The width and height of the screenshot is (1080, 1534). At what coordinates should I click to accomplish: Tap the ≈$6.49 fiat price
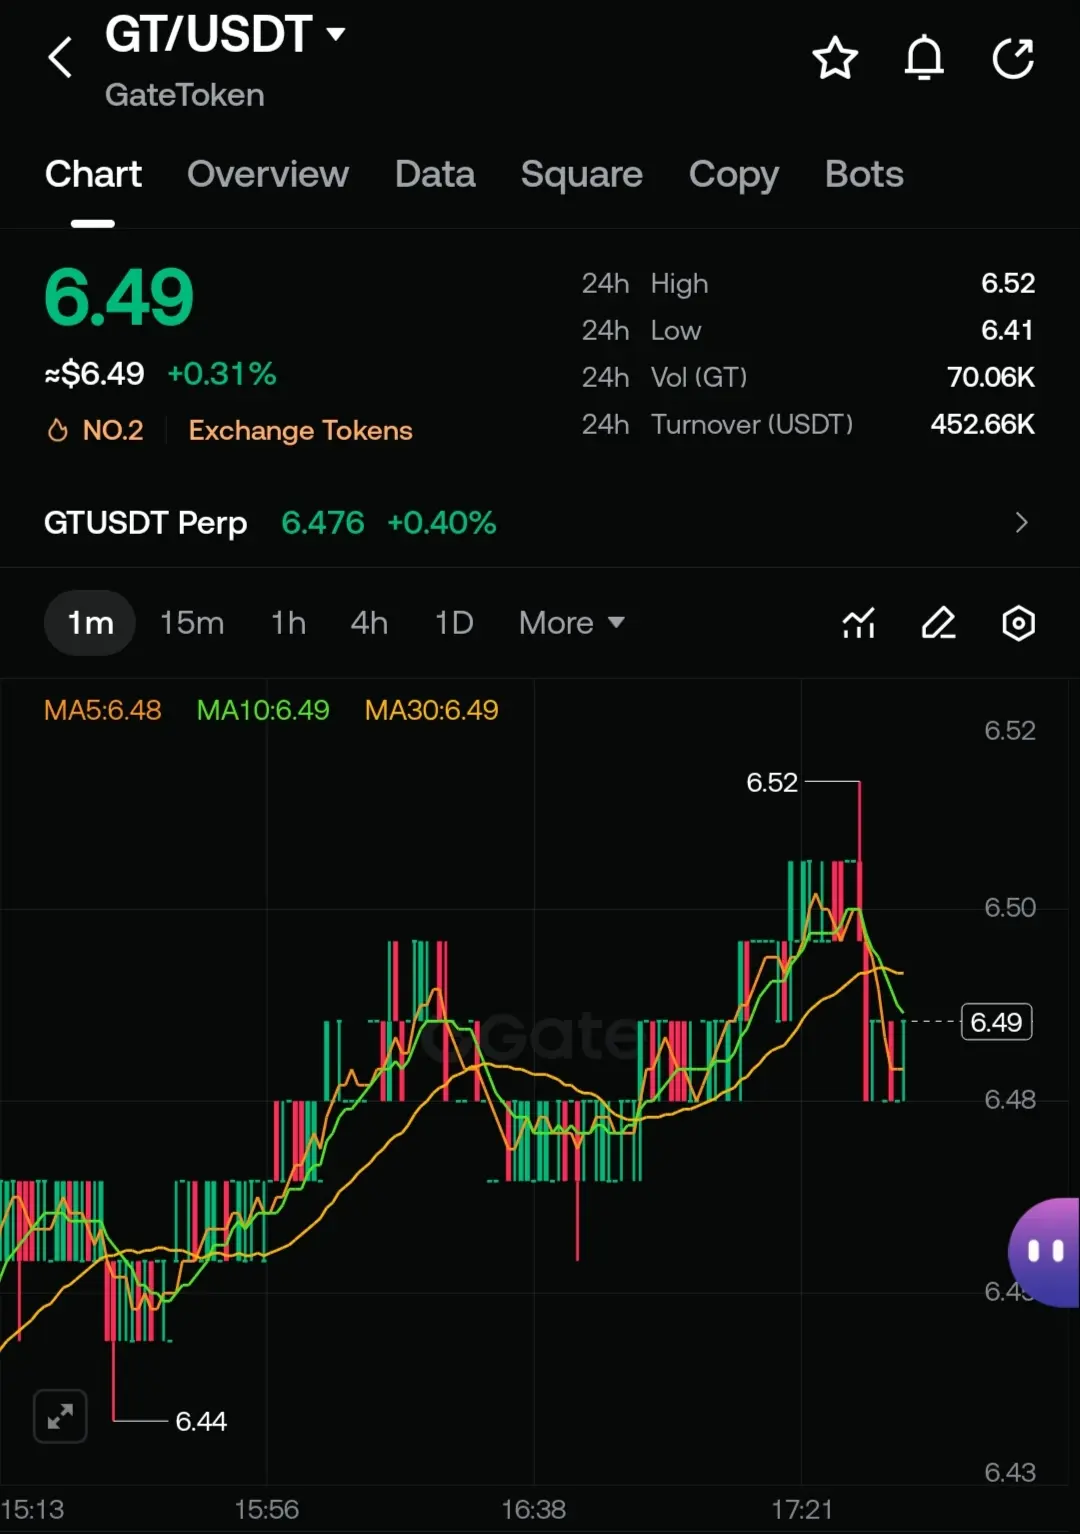pyautogui.click(x=94, y=374)
